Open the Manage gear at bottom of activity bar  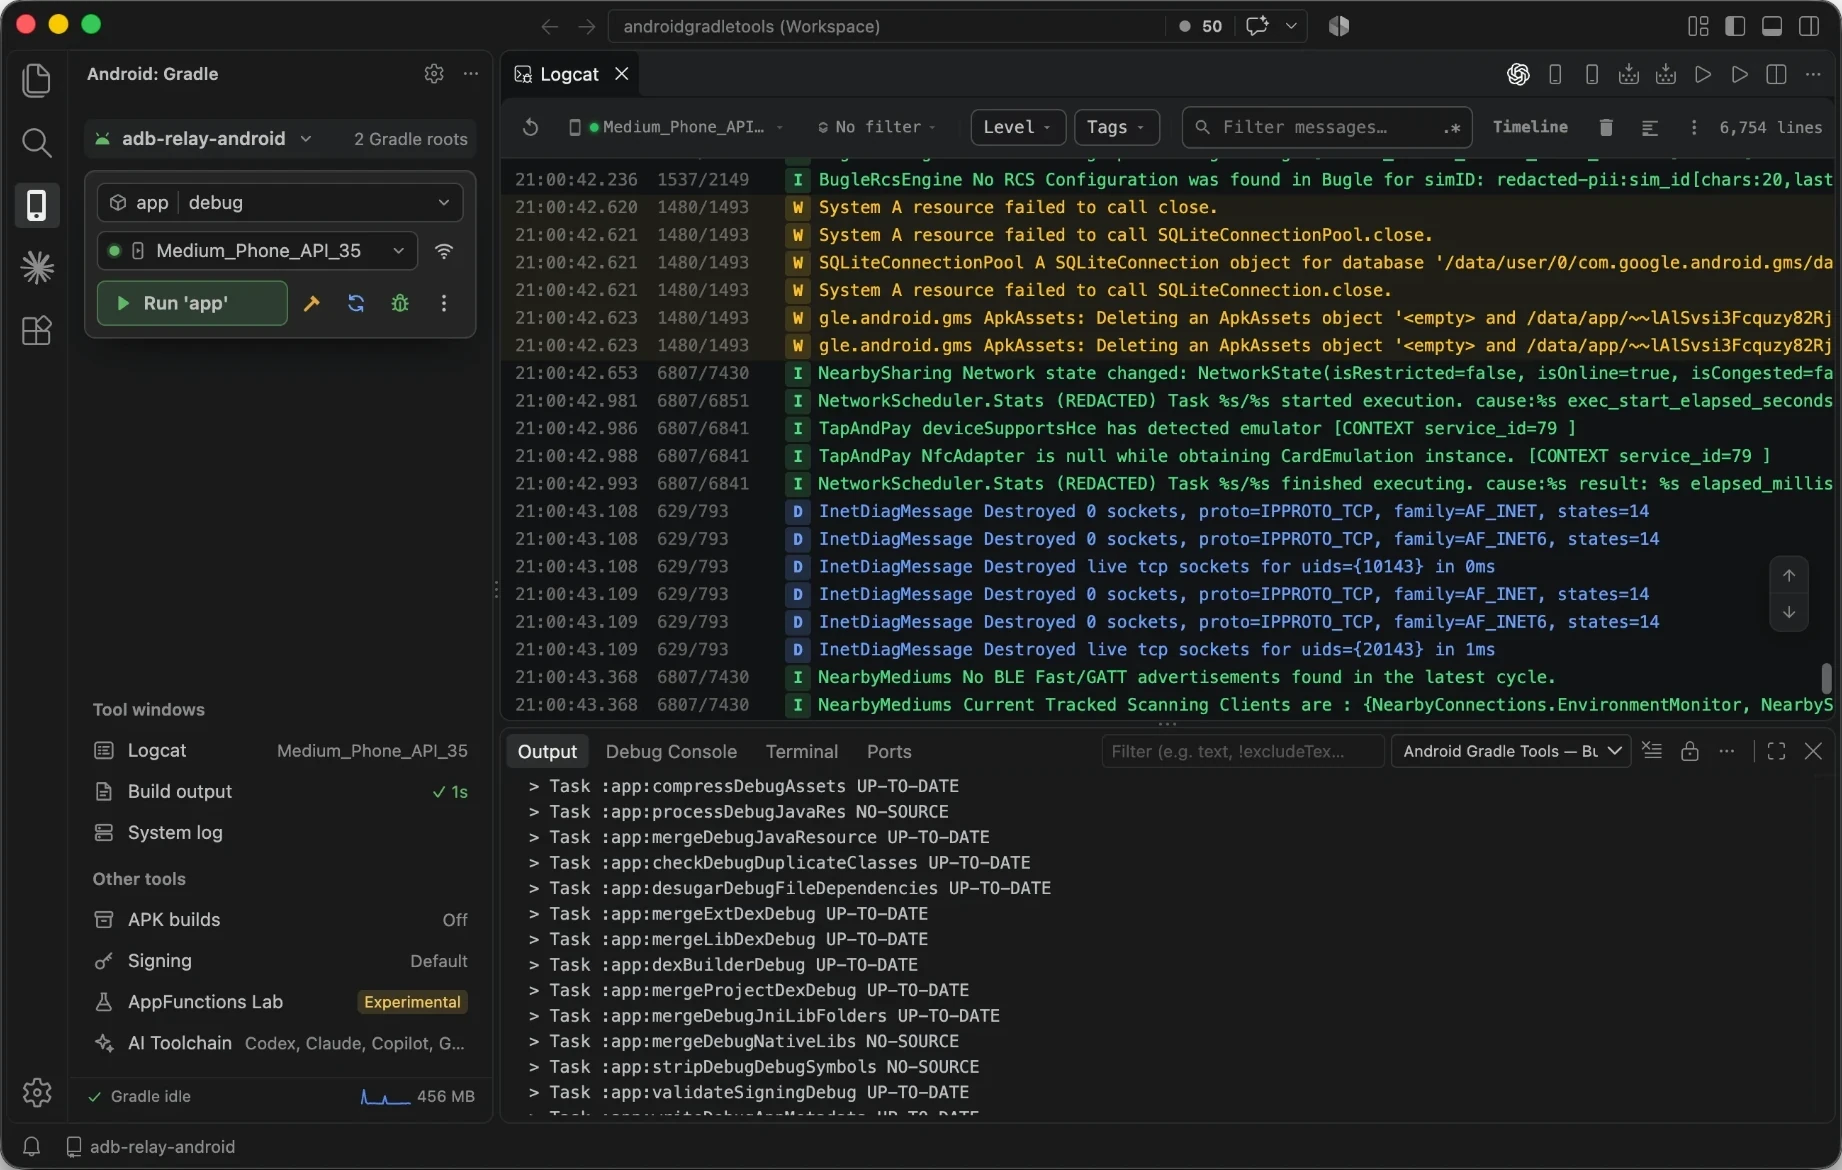(x=37, y=1092)
